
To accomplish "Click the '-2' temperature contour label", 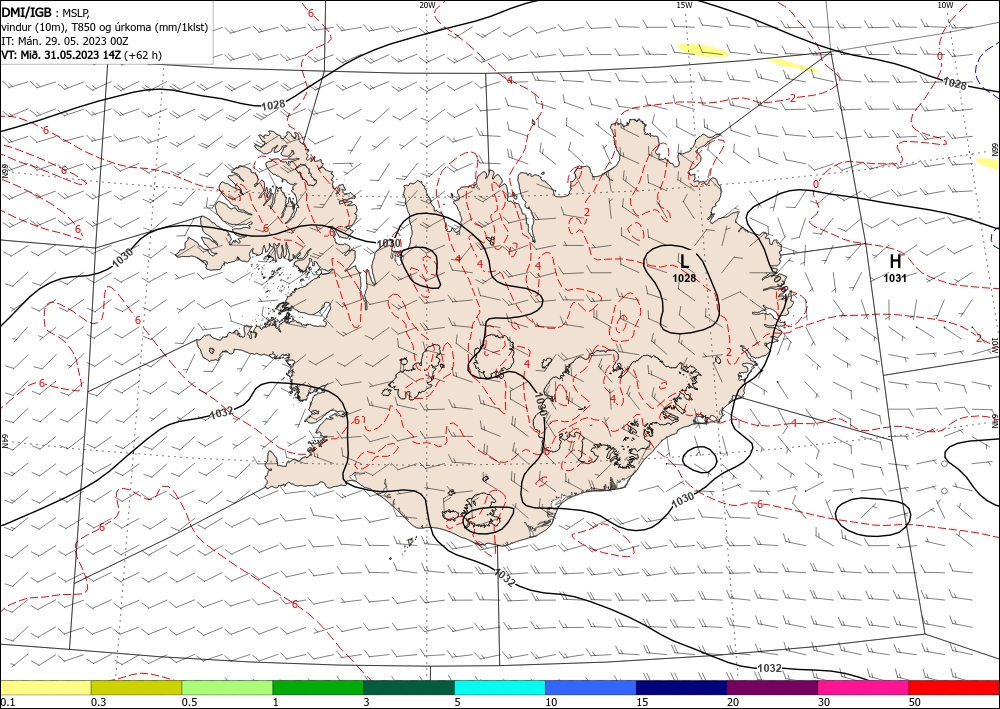I will (x=792, y=98).
